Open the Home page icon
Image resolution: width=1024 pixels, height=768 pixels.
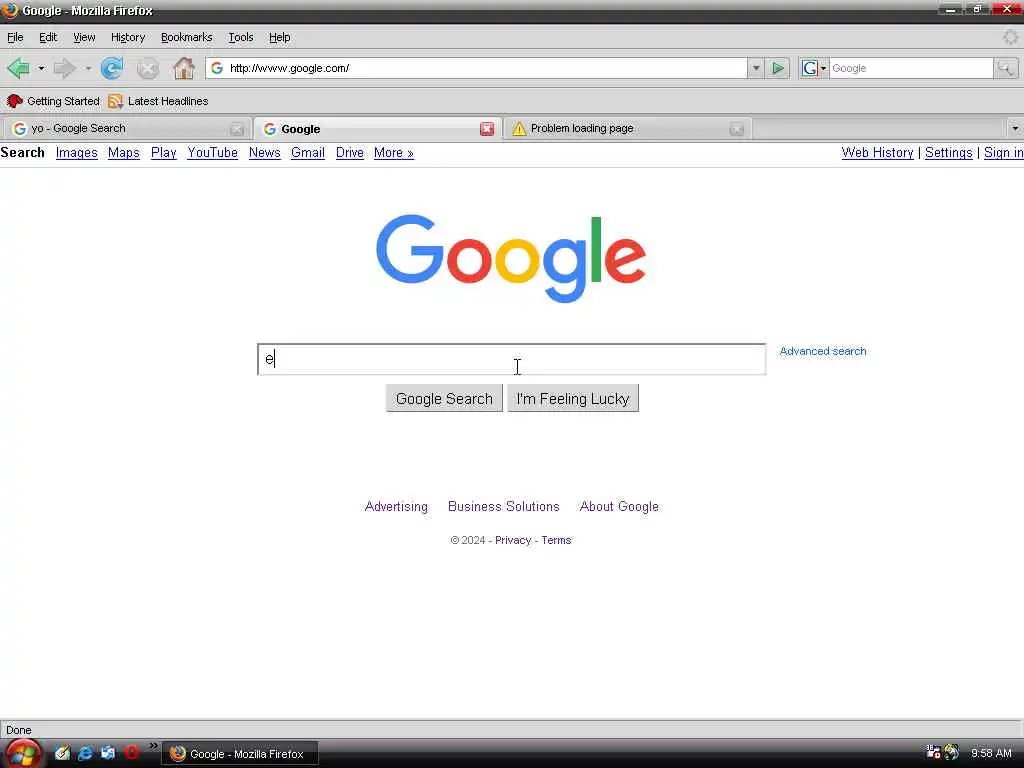[184, 68]
